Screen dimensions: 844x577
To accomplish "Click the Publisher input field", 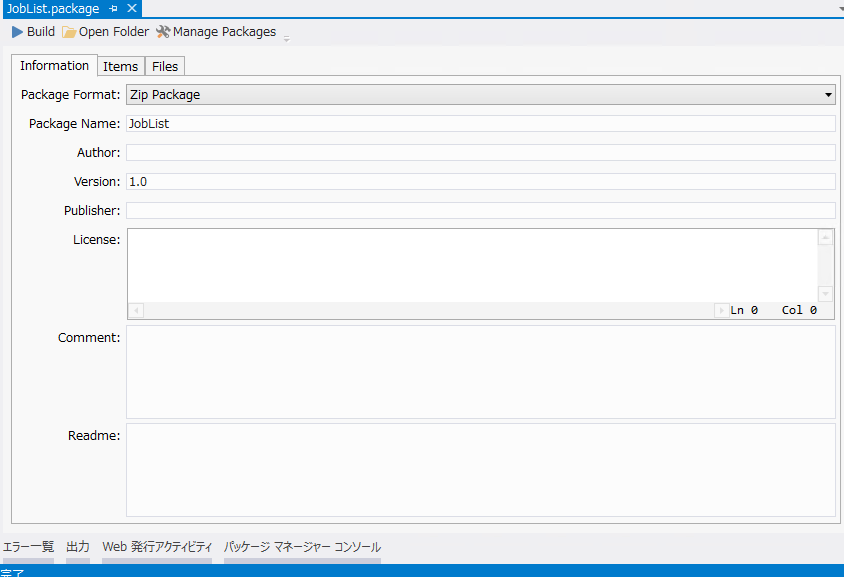I will (481, 211).
